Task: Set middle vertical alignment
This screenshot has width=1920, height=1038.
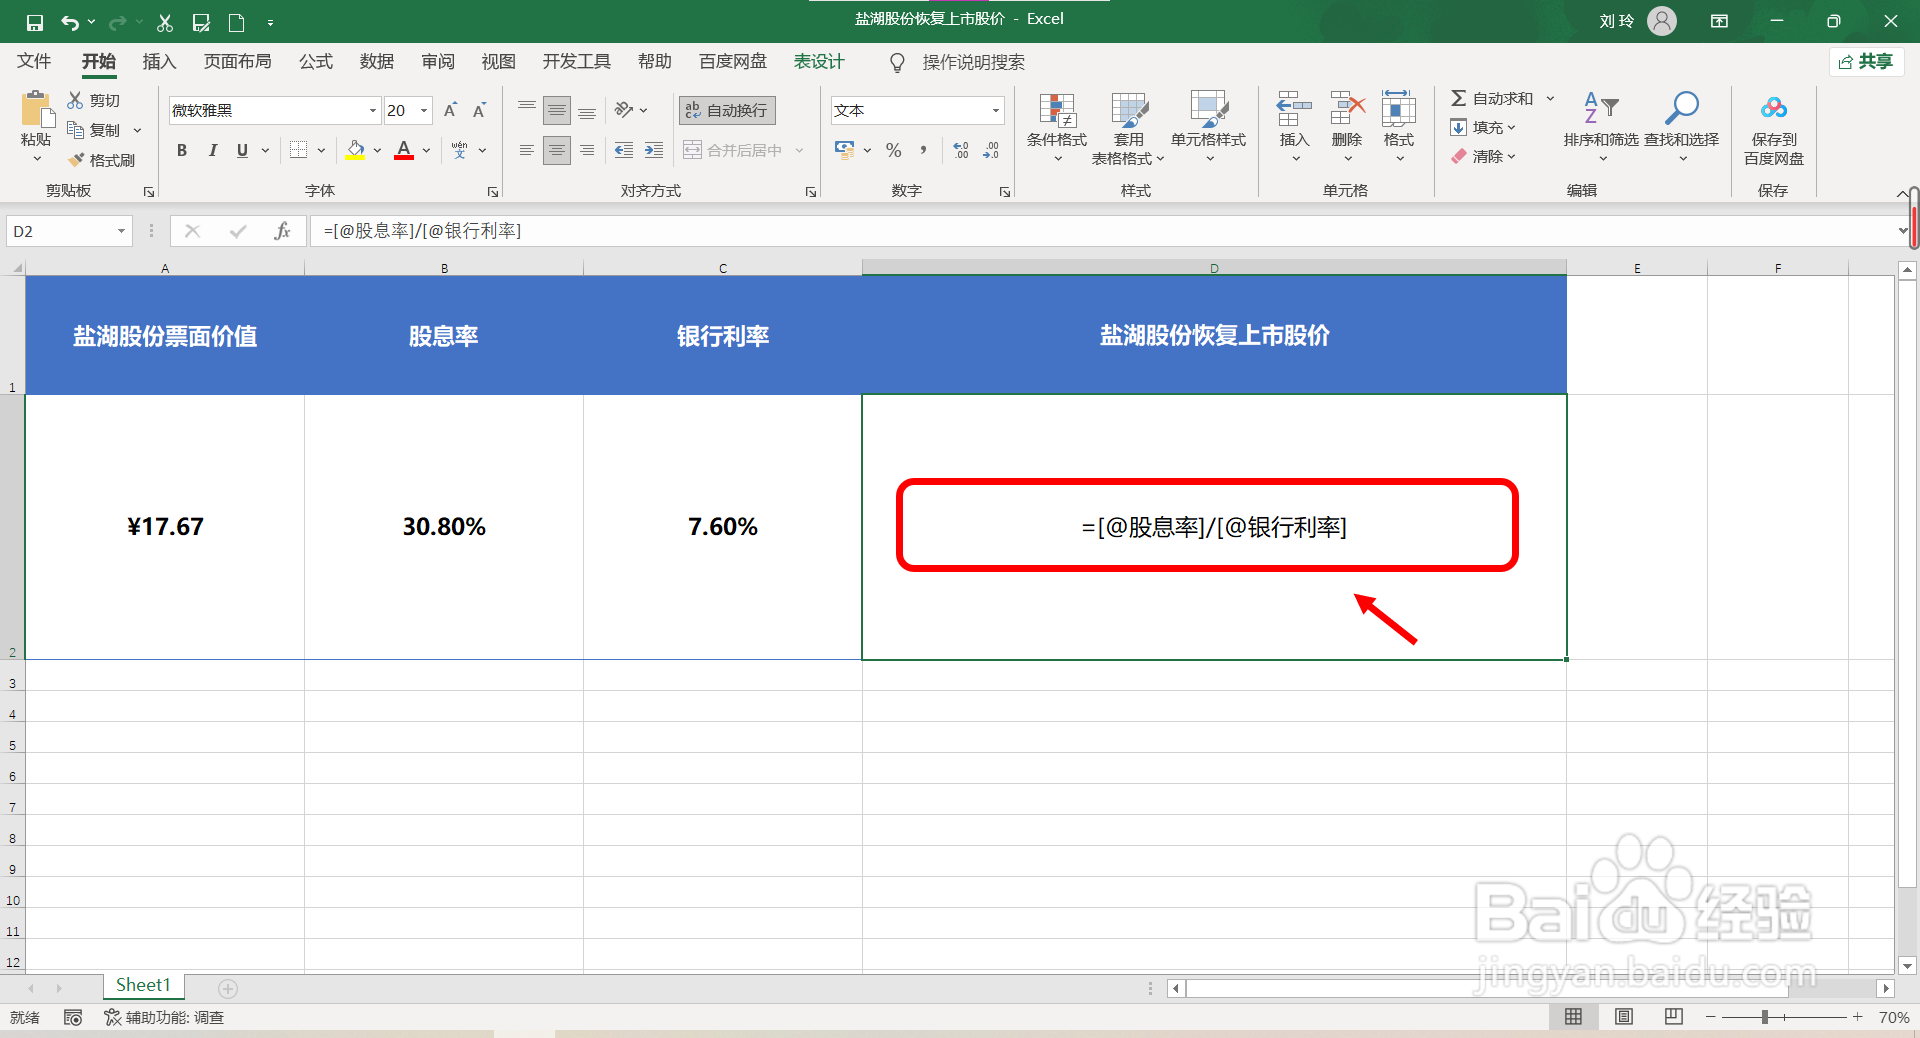Action: [x=557, y=110]
